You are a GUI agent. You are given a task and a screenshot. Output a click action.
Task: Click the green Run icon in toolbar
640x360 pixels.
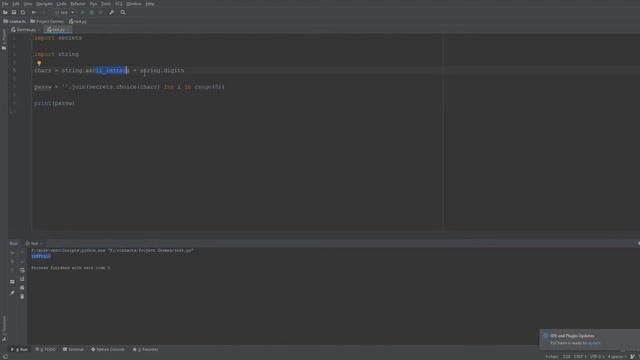(x=83, y=13)
